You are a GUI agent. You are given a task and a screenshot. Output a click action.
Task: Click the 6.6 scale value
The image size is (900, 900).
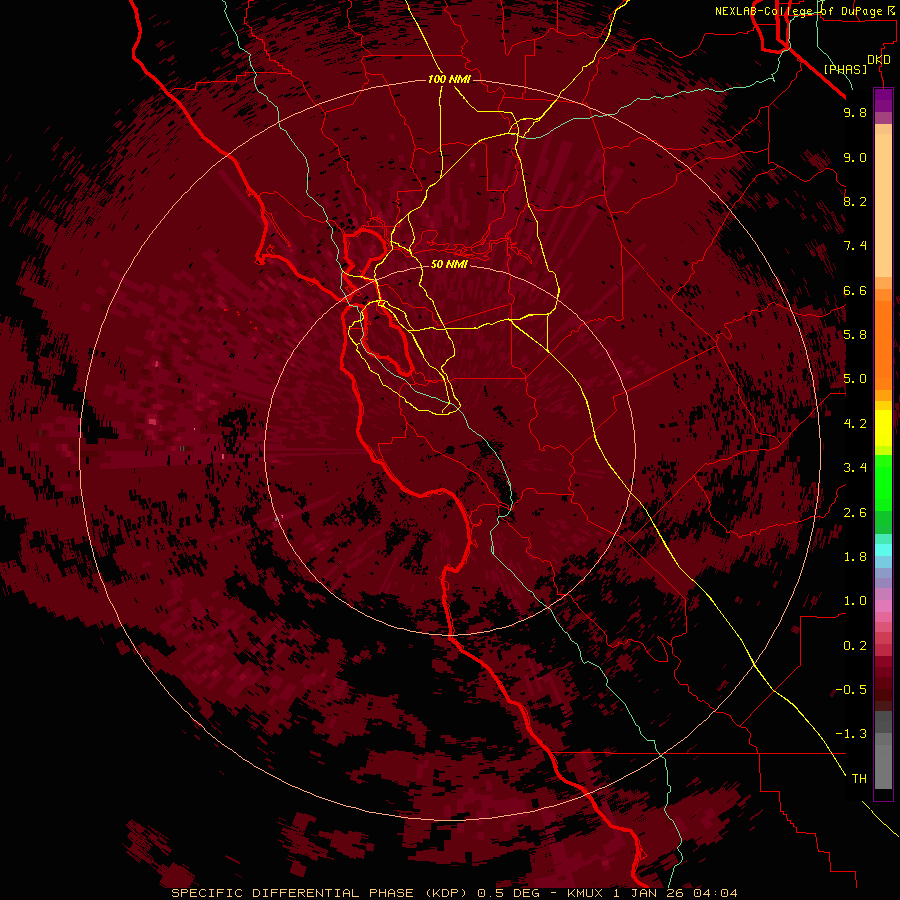point(855,290)
